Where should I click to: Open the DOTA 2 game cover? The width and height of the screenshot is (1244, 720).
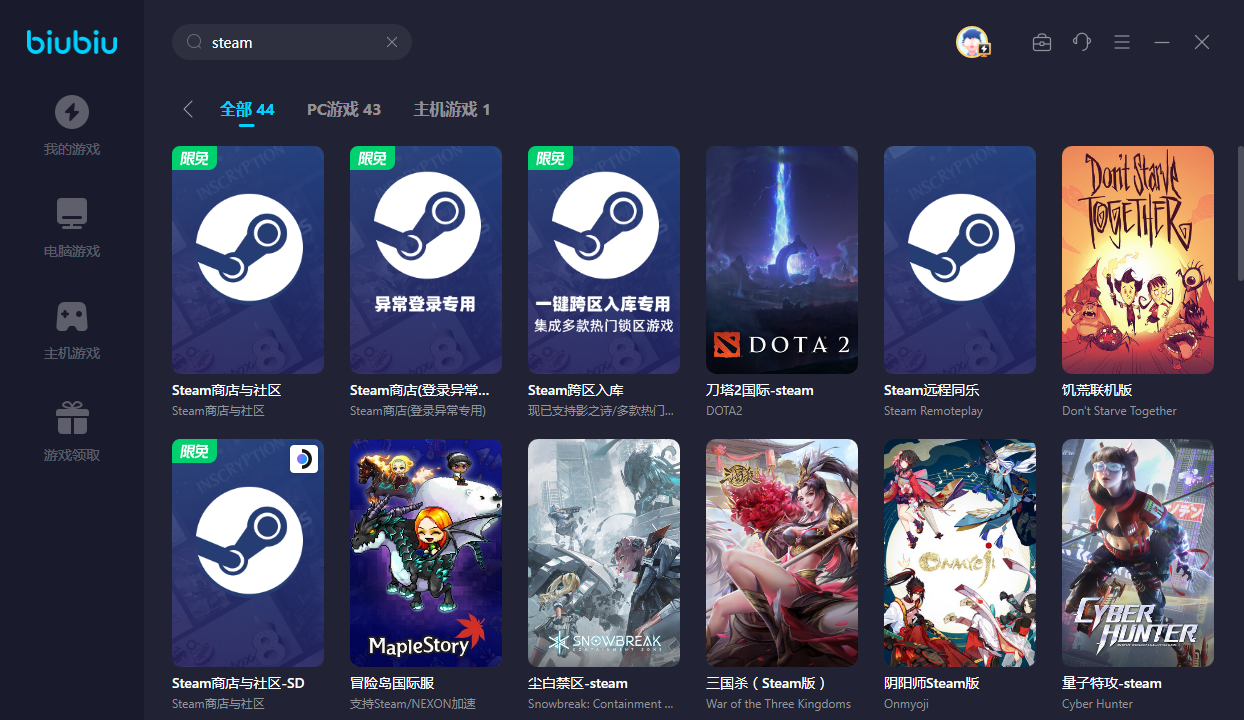(781, 260)
